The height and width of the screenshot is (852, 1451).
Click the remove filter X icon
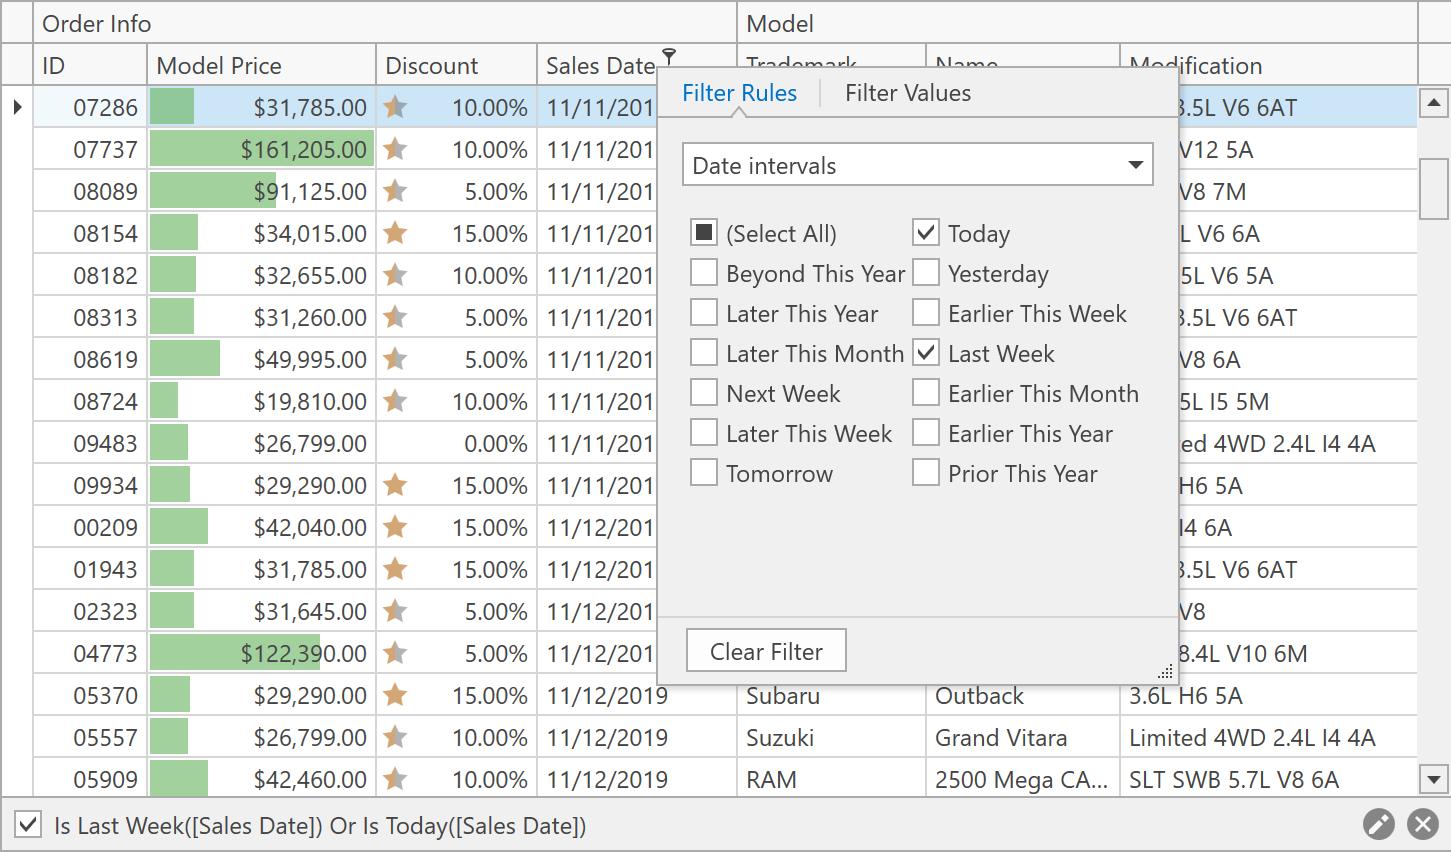pos(1422,824)
